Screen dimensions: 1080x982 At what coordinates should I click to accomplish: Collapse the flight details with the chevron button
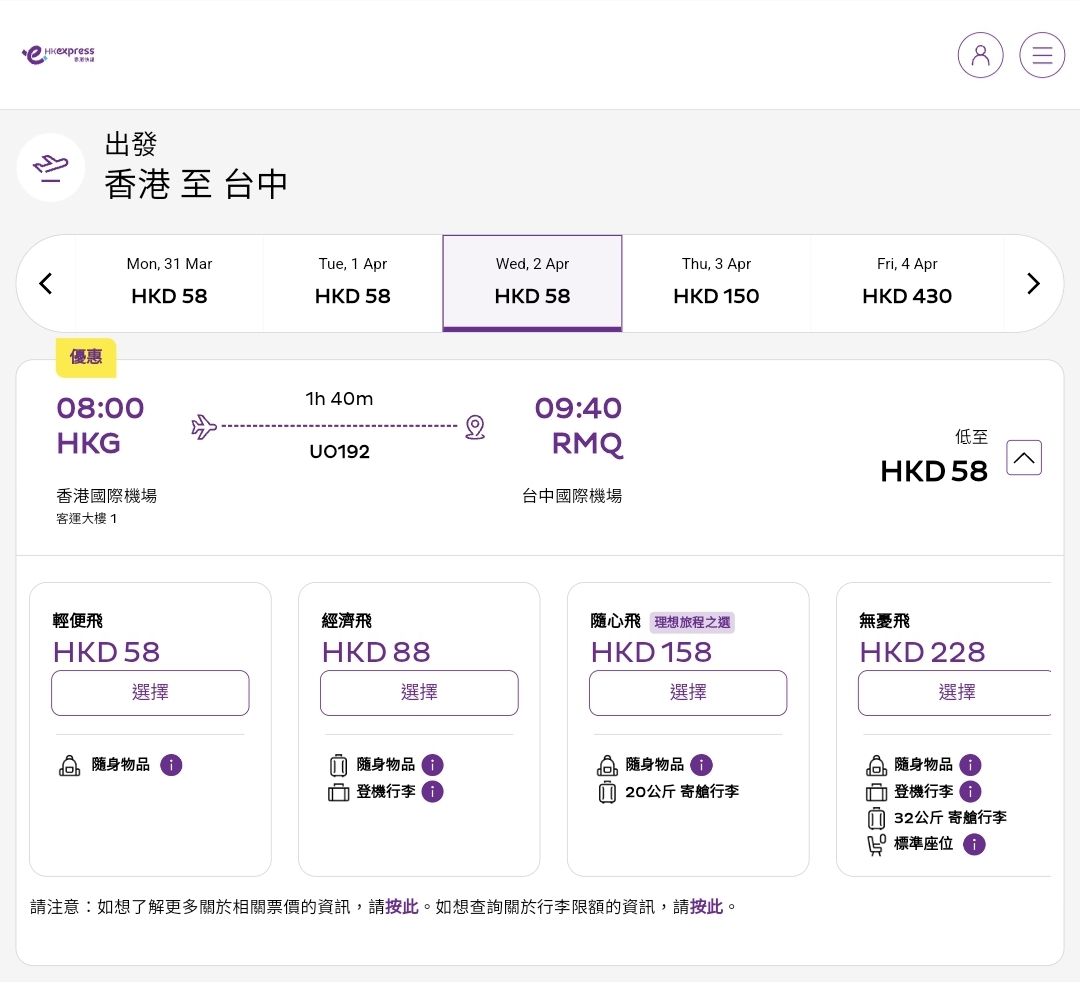[x=1023, y=457]
